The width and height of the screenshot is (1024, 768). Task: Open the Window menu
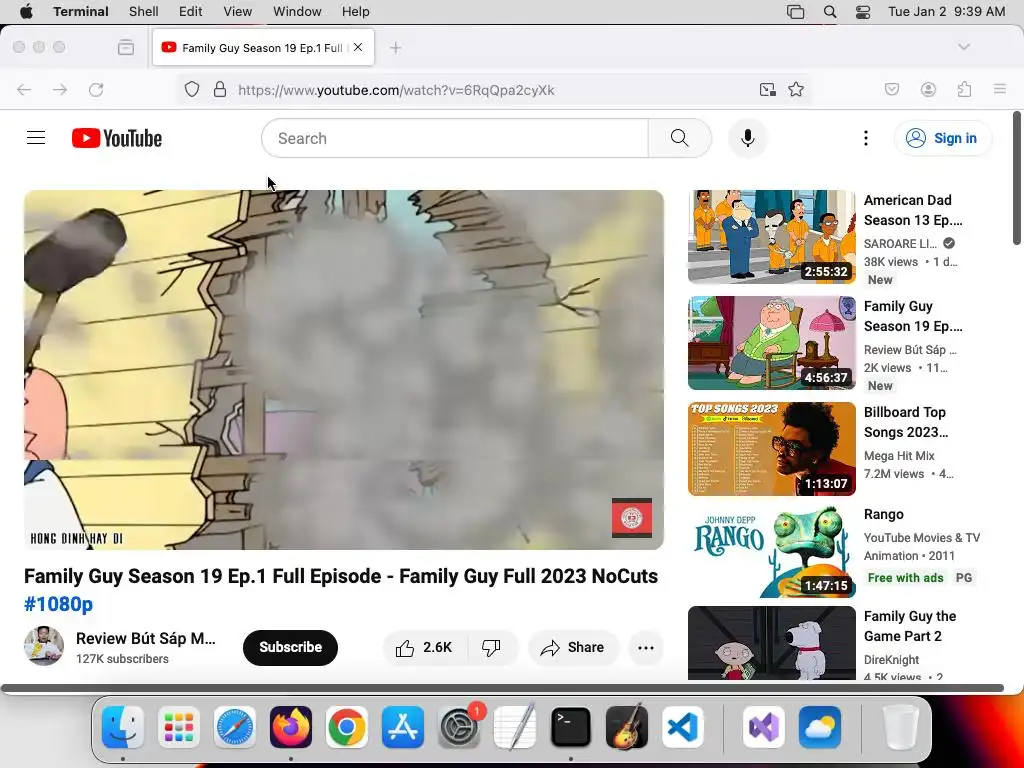point(297,11)
